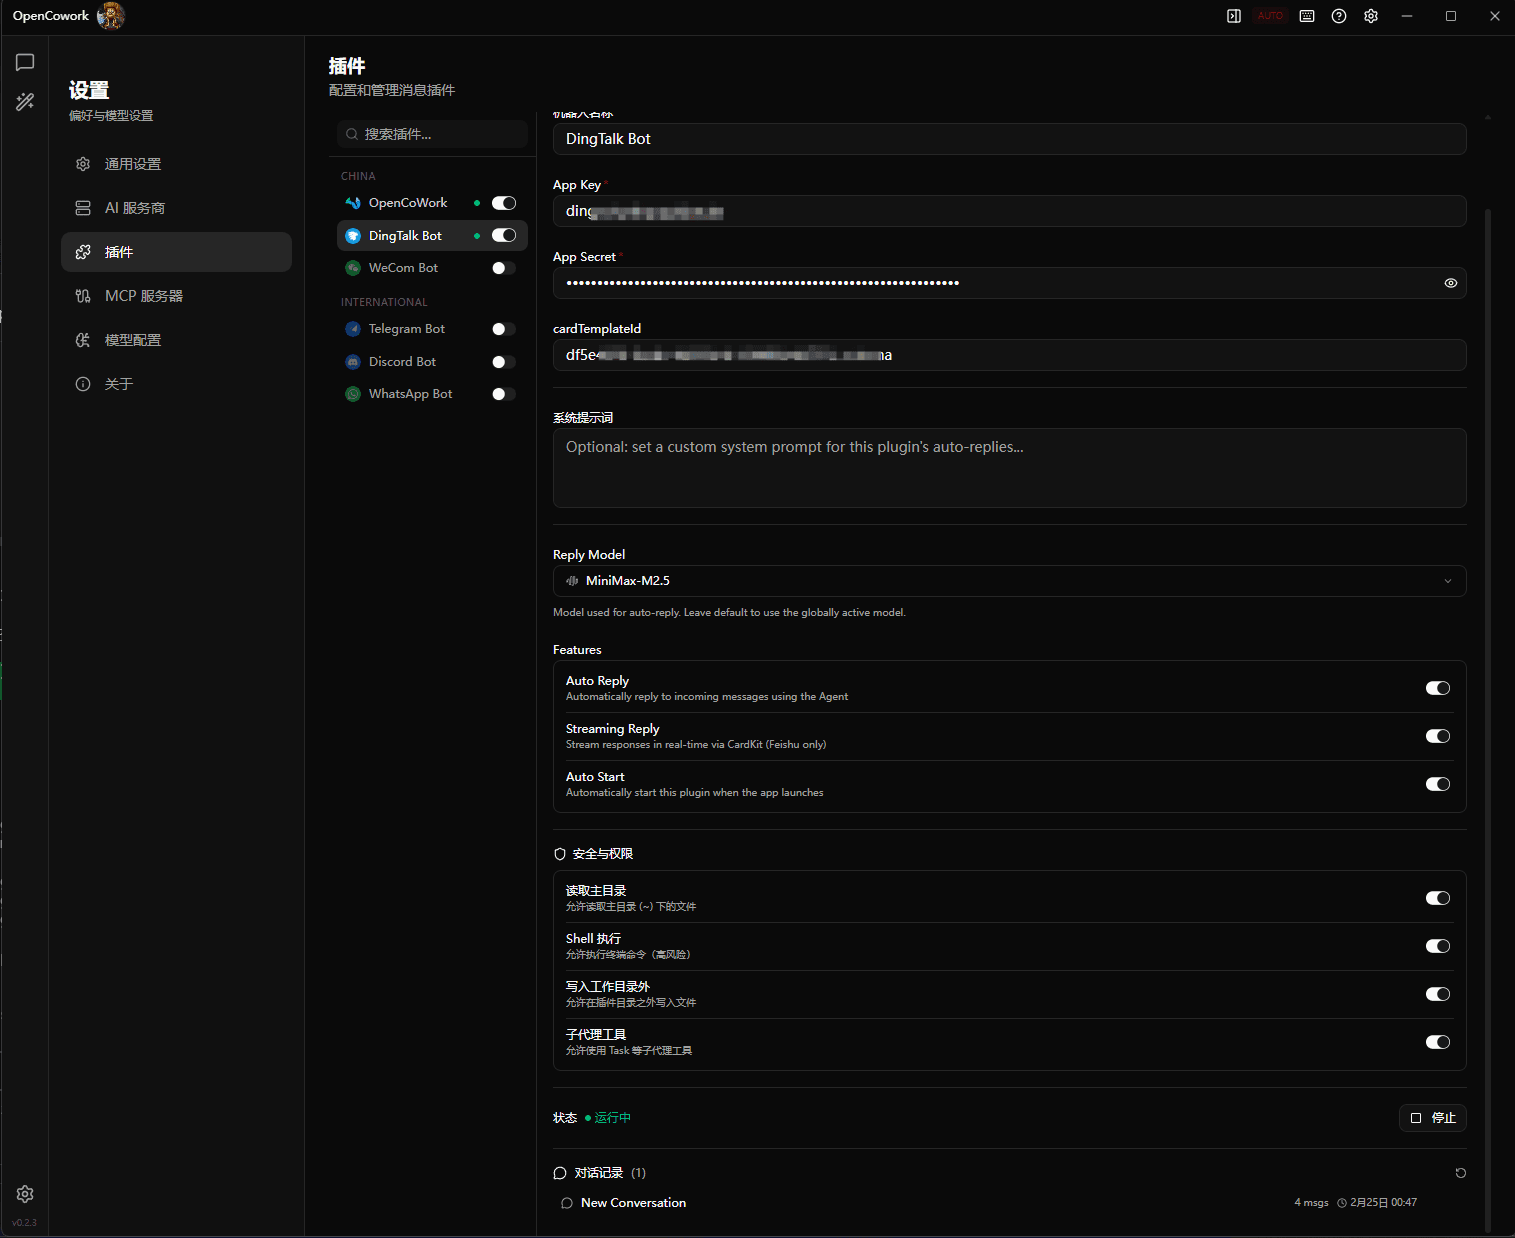This screenshot has width=1515, height=1238.
Task: Disable the Shell 执行 permission toggle
Action: (x=1437, y=946)
